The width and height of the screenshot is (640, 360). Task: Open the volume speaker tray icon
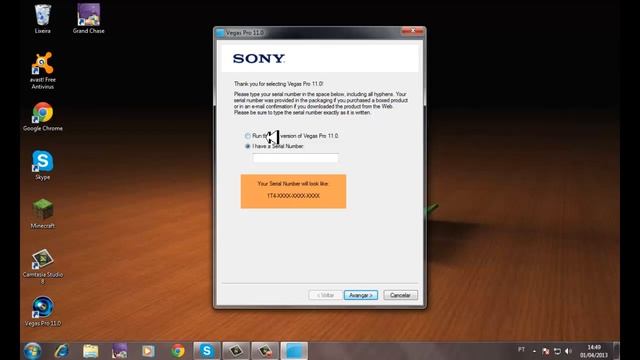click(568, 351)
